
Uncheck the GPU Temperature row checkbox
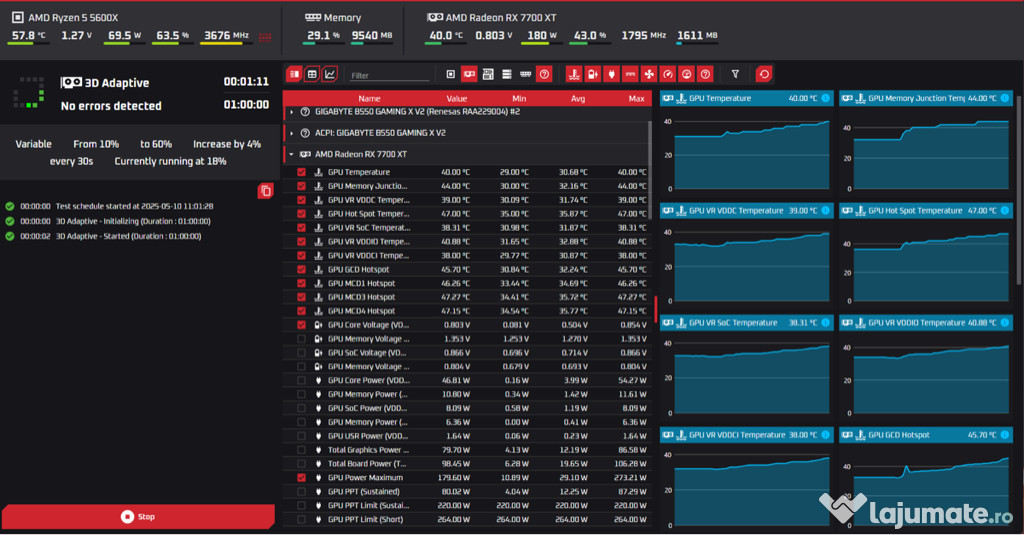coord(301,172)
